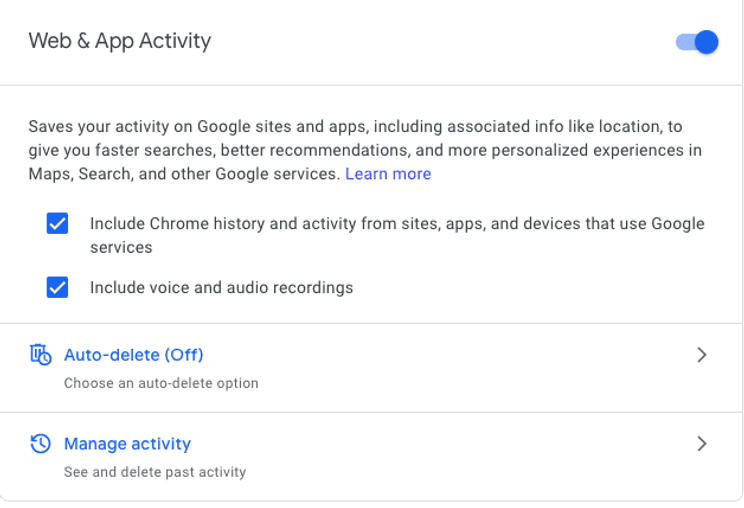Screen dimensions: 744x508
Task: Open Manage activity using its right chevron
Action: 702,443
